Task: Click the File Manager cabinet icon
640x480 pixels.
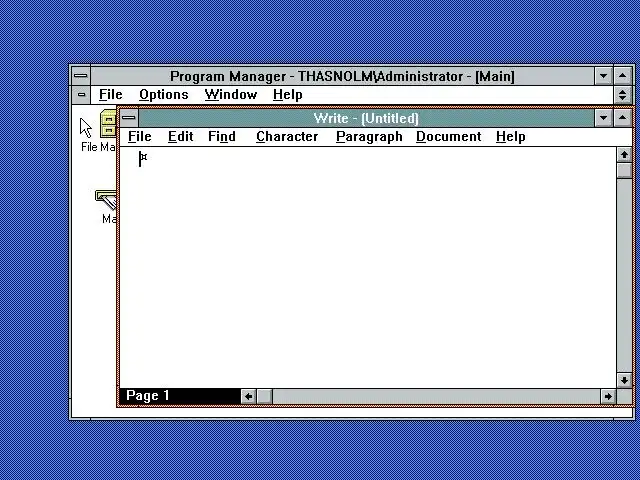Action: pos(108,124)
